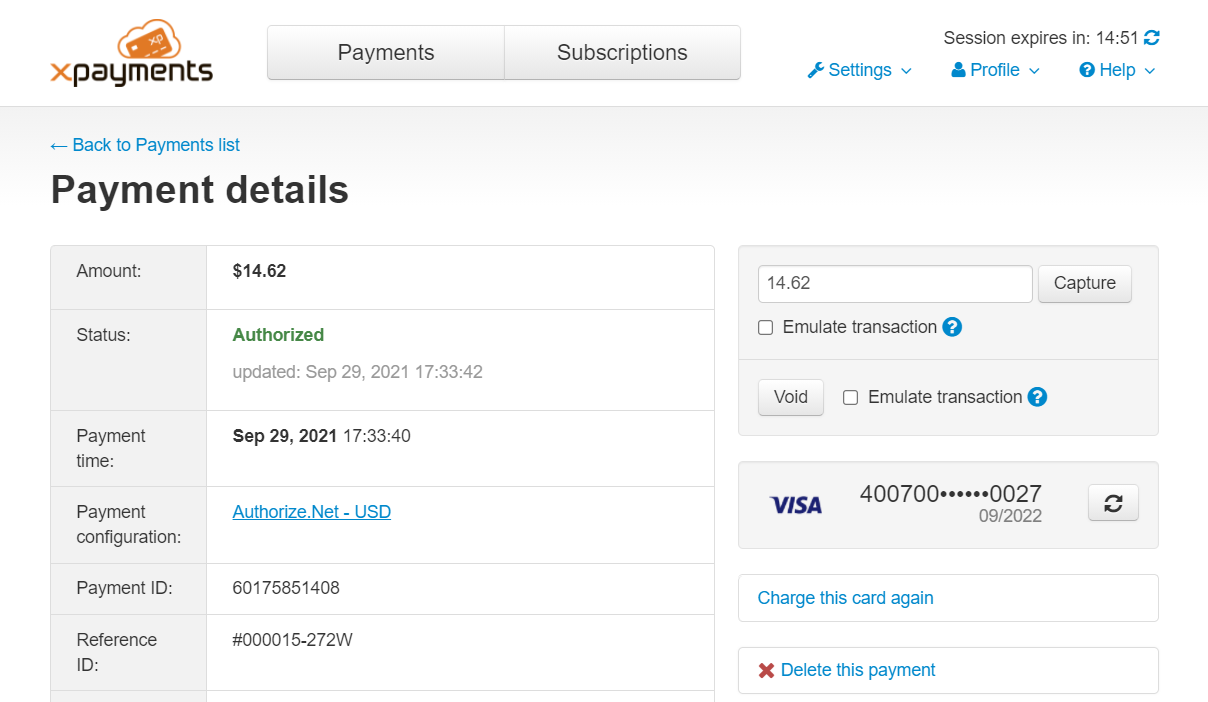Viewport: 1208px width, 702px height.
Task: Click the Void button
Action: 791,397
